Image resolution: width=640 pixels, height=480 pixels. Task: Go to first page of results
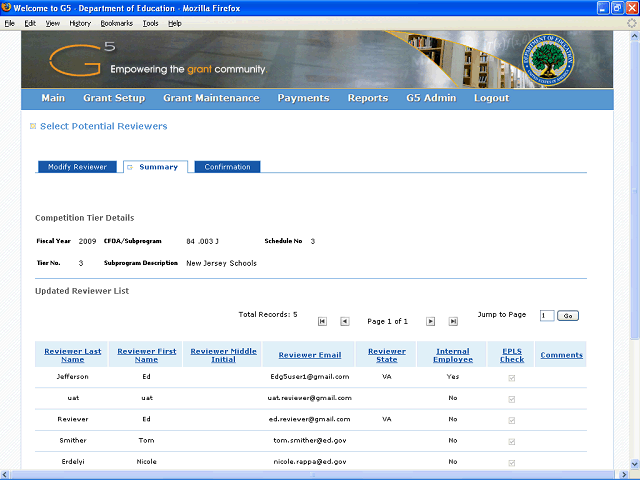tap(322, 321)
